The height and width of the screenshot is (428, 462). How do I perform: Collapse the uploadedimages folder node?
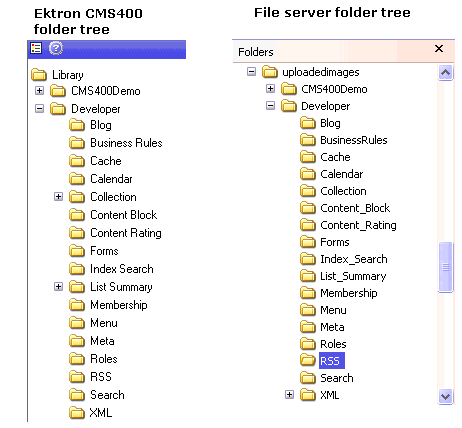tap(251, 72)
